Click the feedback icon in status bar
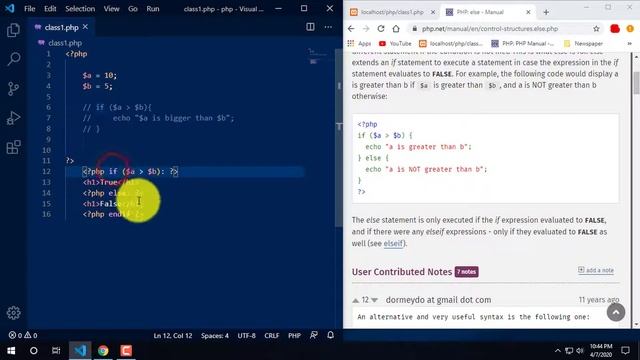Viewport: 640px width, 360px height. pos(313,335)
